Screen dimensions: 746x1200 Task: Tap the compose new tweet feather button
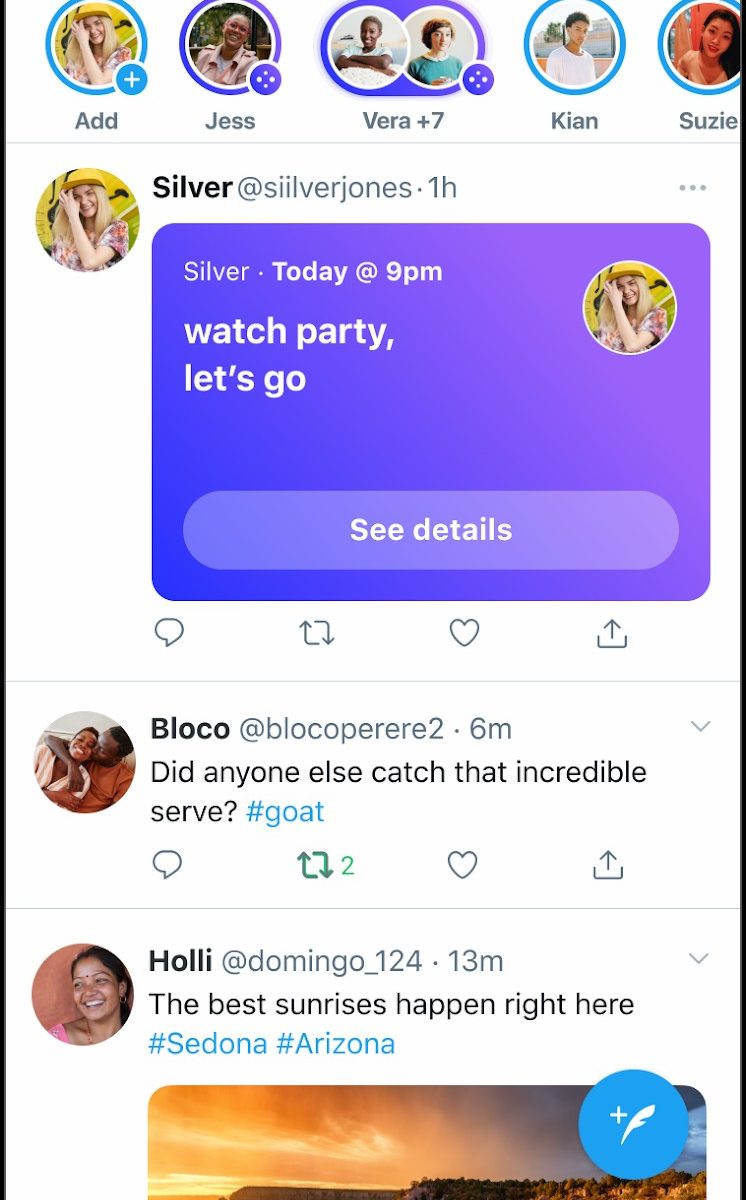point(633,1124)
